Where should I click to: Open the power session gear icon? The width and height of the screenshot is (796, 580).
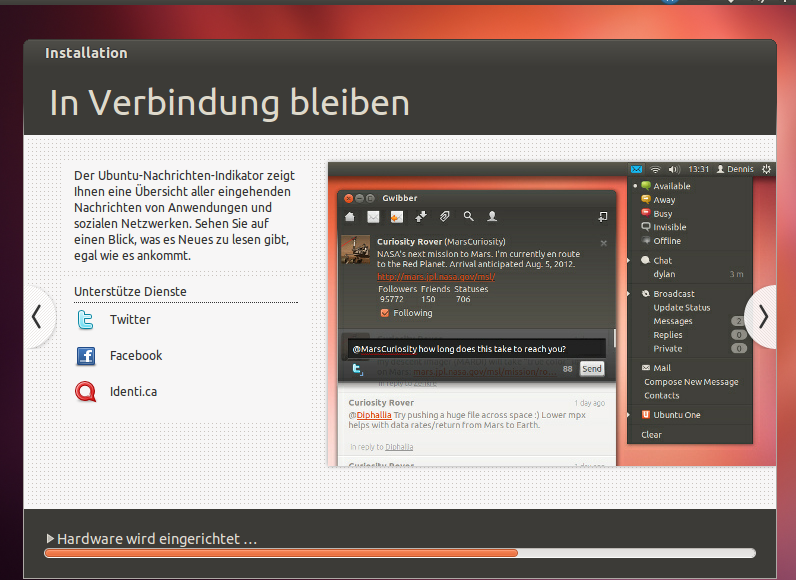tap(767, 169)
